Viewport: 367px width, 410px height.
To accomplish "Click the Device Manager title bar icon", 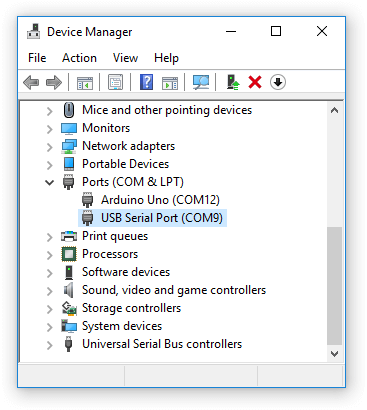I will [x=34, y=31].
